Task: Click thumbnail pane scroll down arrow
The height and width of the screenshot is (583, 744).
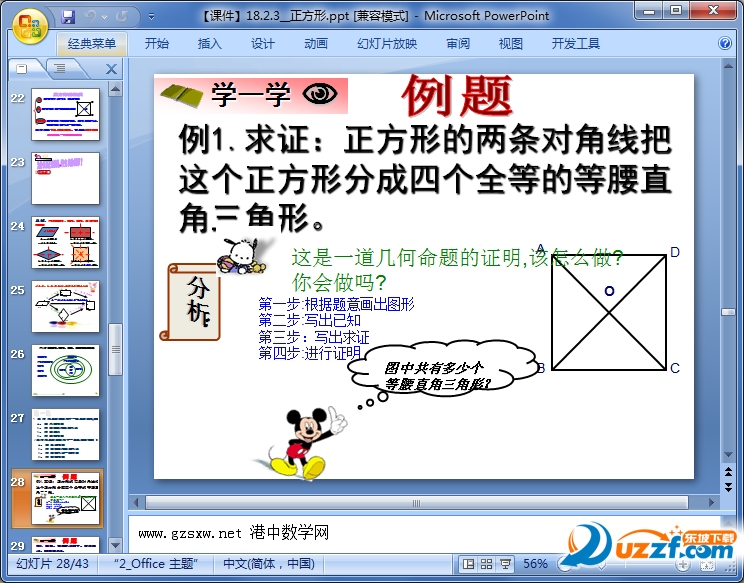Action: pos(115,545)
